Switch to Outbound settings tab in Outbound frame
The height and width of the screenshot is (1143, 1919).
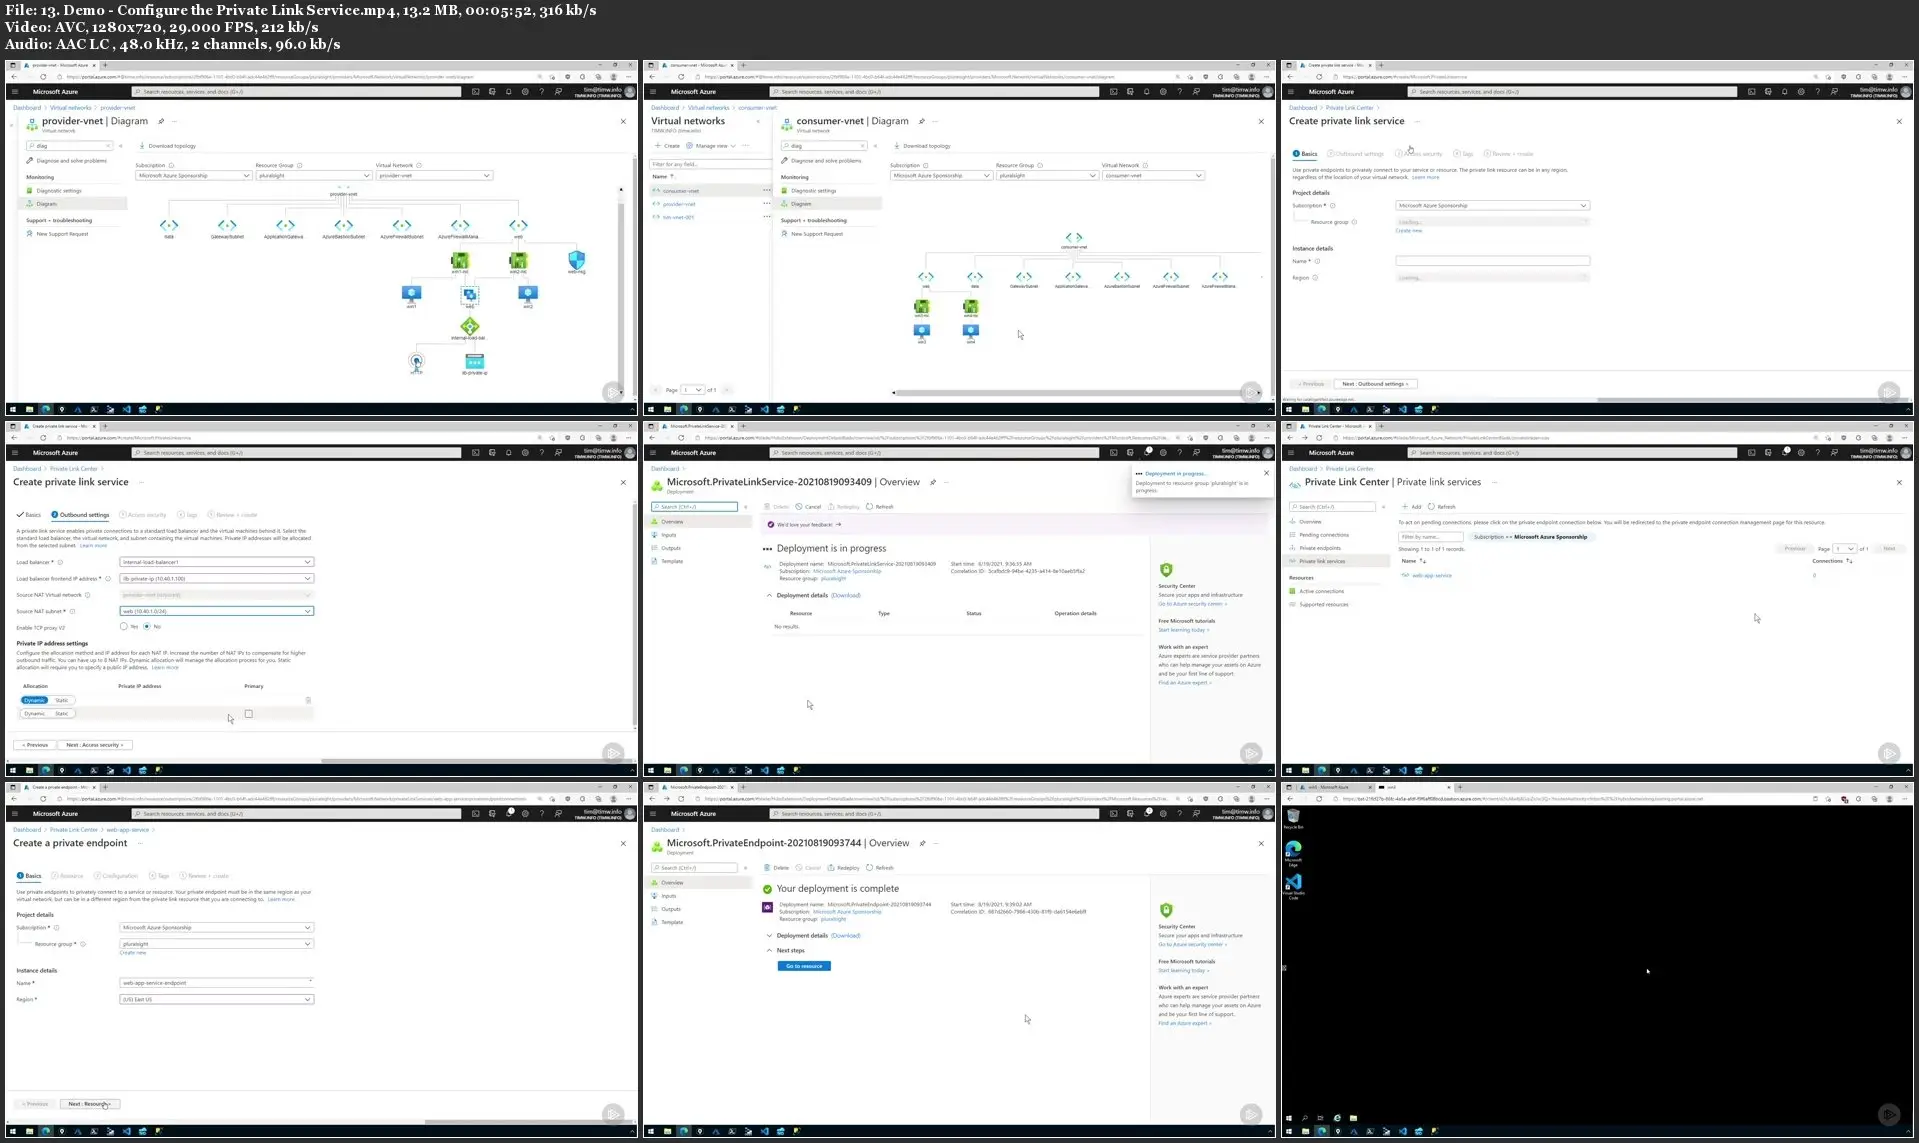point(80,515)
